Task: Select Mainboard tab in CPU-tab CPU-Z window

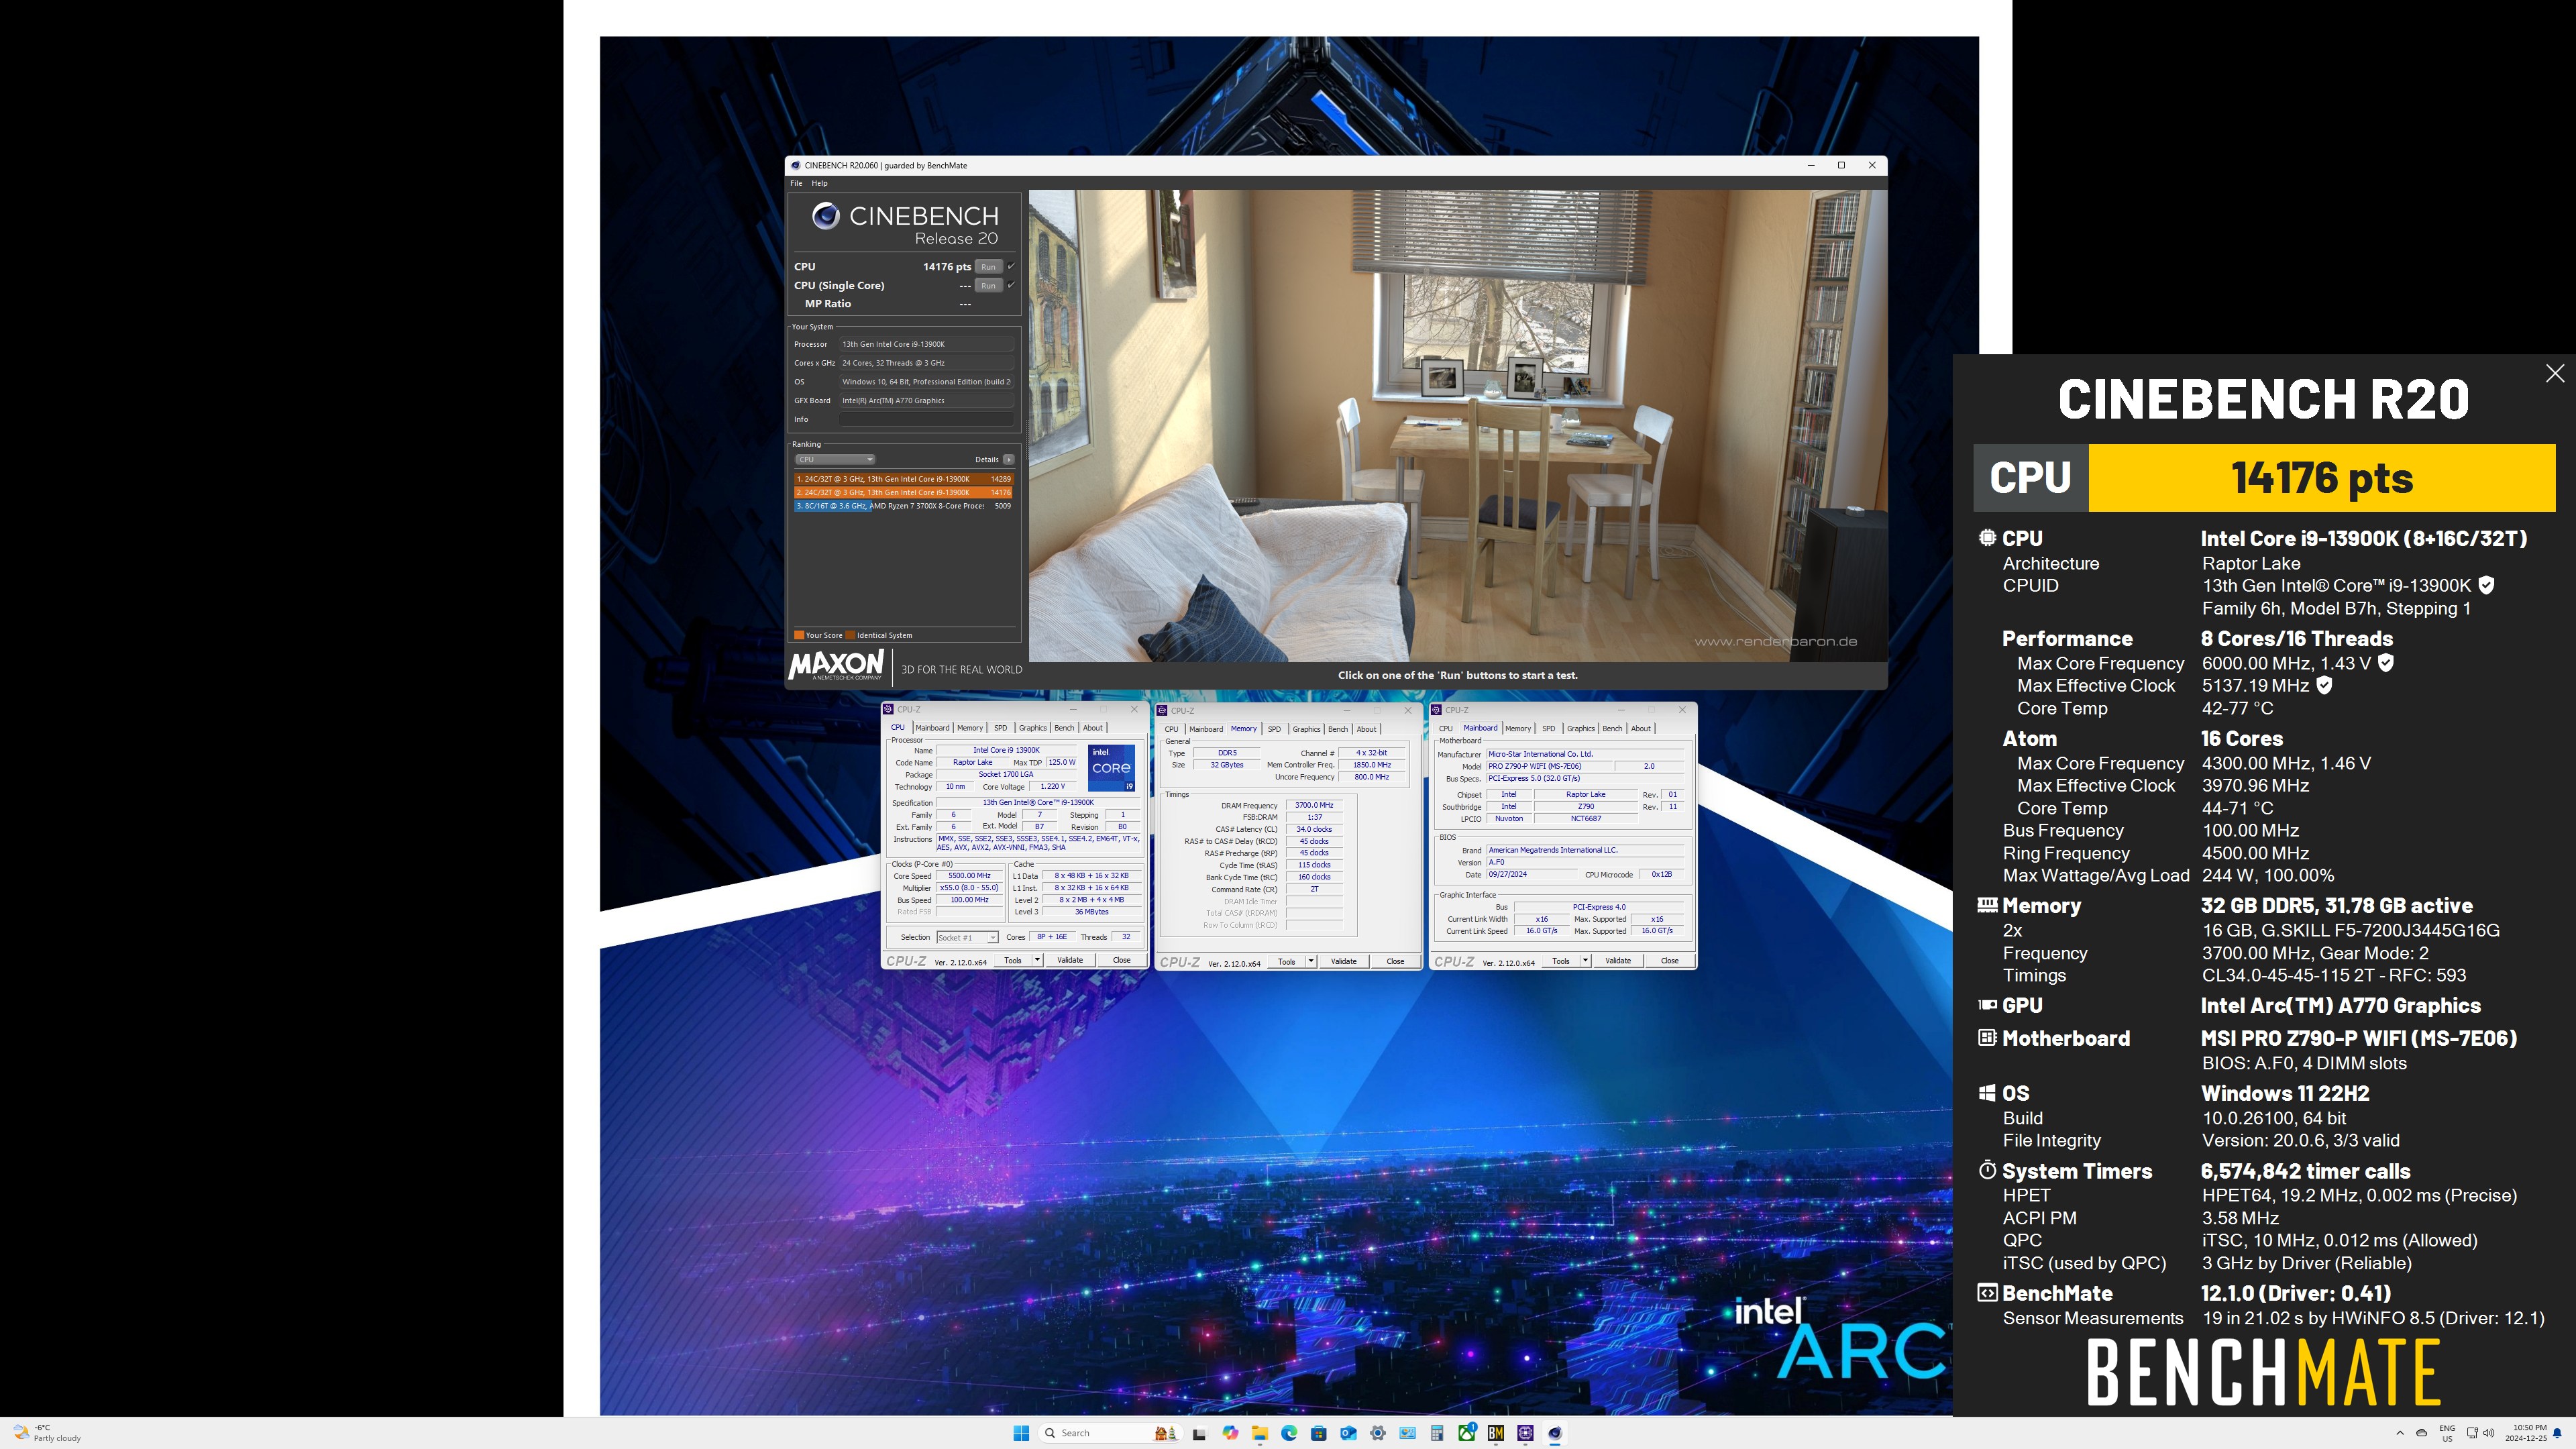Action: click(x=932, y=728)
